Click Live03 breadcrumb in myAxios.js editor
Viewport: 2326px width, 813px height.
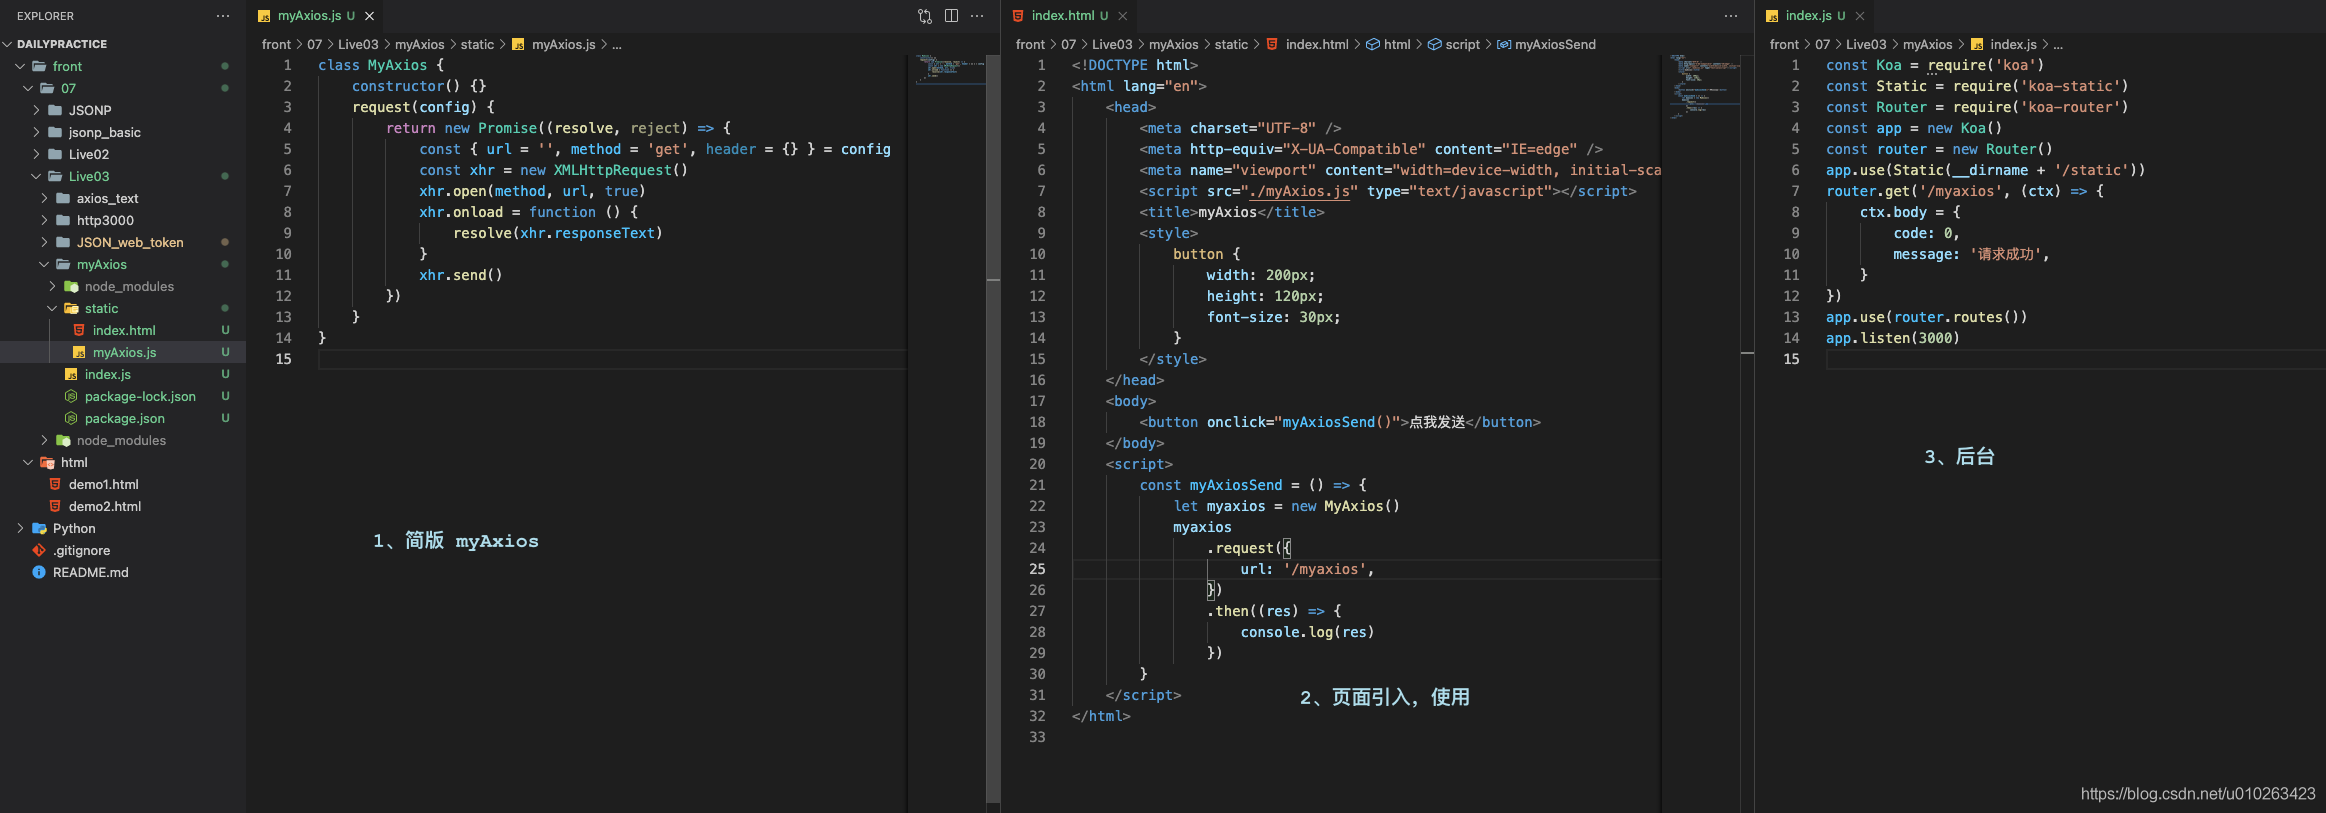click(358, 44)
